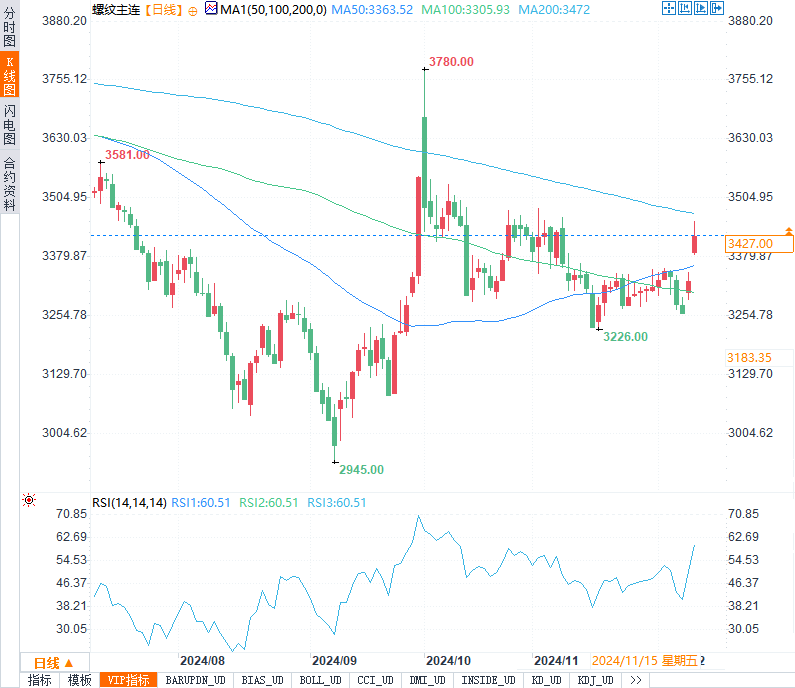Click the 螺纹主连 contract name
The image size is (795, 688).
pos(116,10)
